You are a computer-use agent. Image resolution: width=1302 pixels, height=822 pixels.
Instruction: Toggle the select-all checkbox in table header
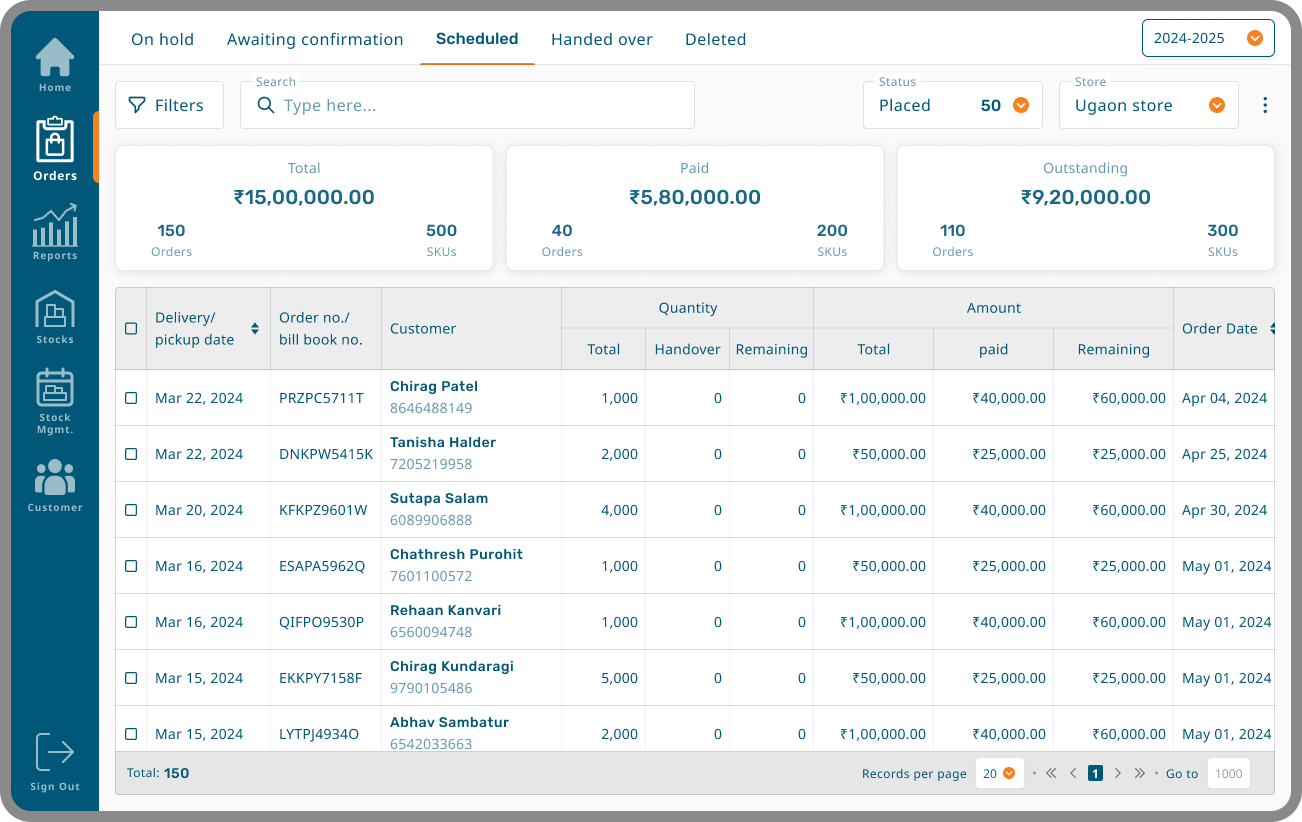[x=131, y=329]
